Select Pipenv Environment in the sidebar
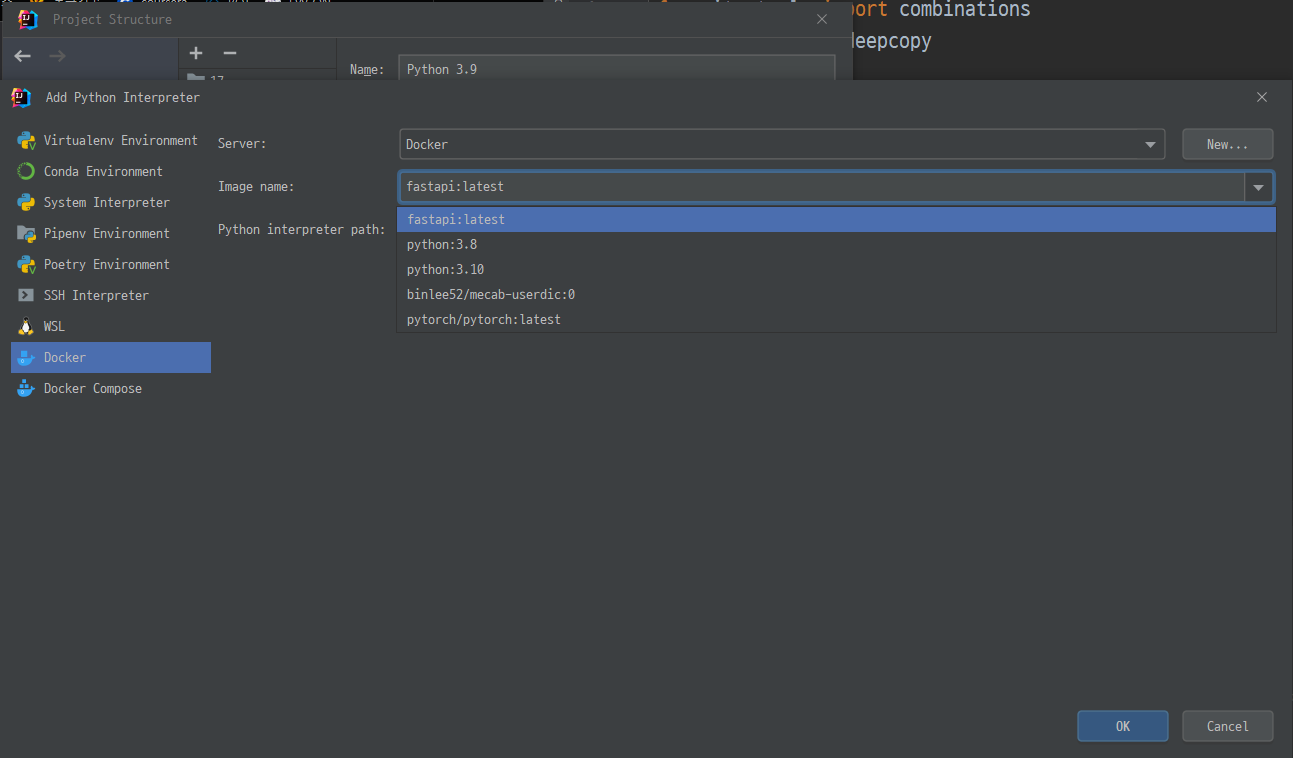The height and width of the screenshot is (758, 1293). pos(111,233)
